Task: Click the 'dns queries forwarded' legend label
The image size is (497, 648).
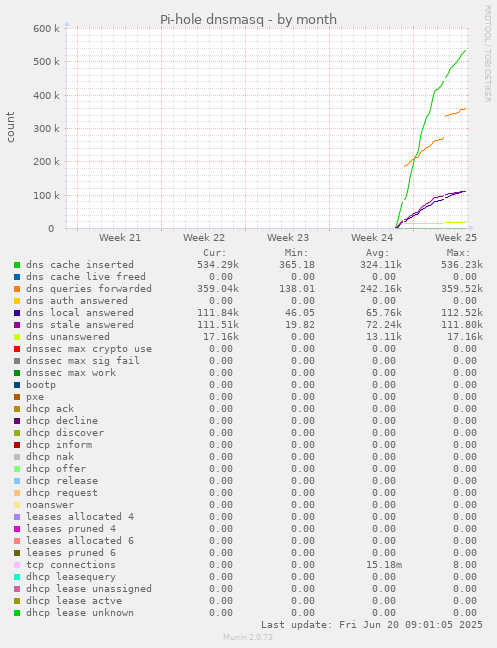Action: pyautogui.click(x=89, y=289)
